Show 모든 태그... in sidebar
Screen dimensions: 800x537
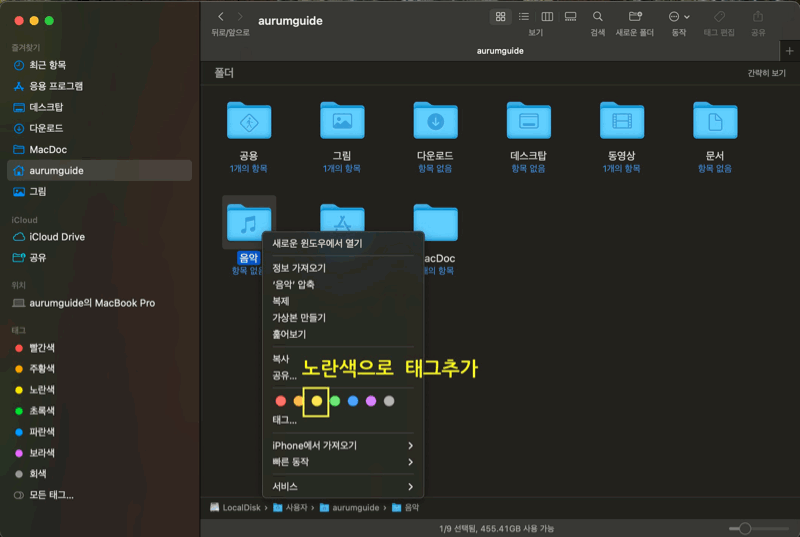(99, 495)
